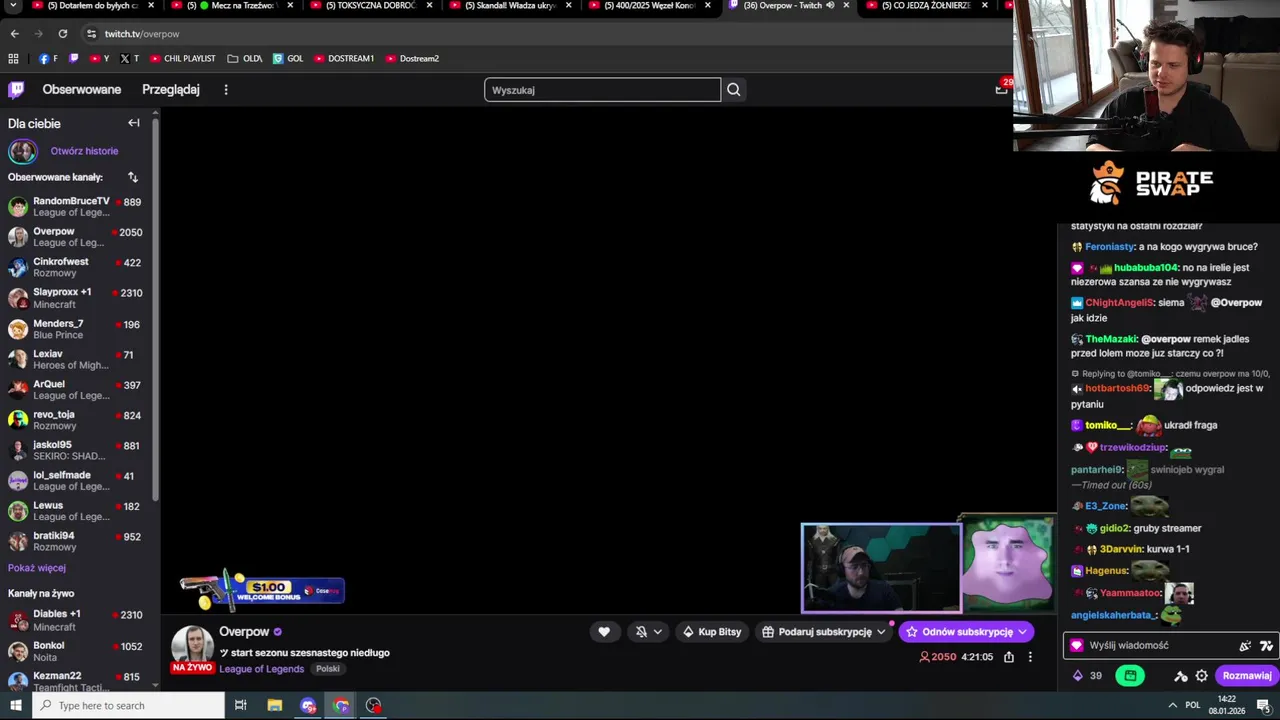Switch to Mecz na Trzeźwo browser tab

pyautogui.click(x=230, y=6)
